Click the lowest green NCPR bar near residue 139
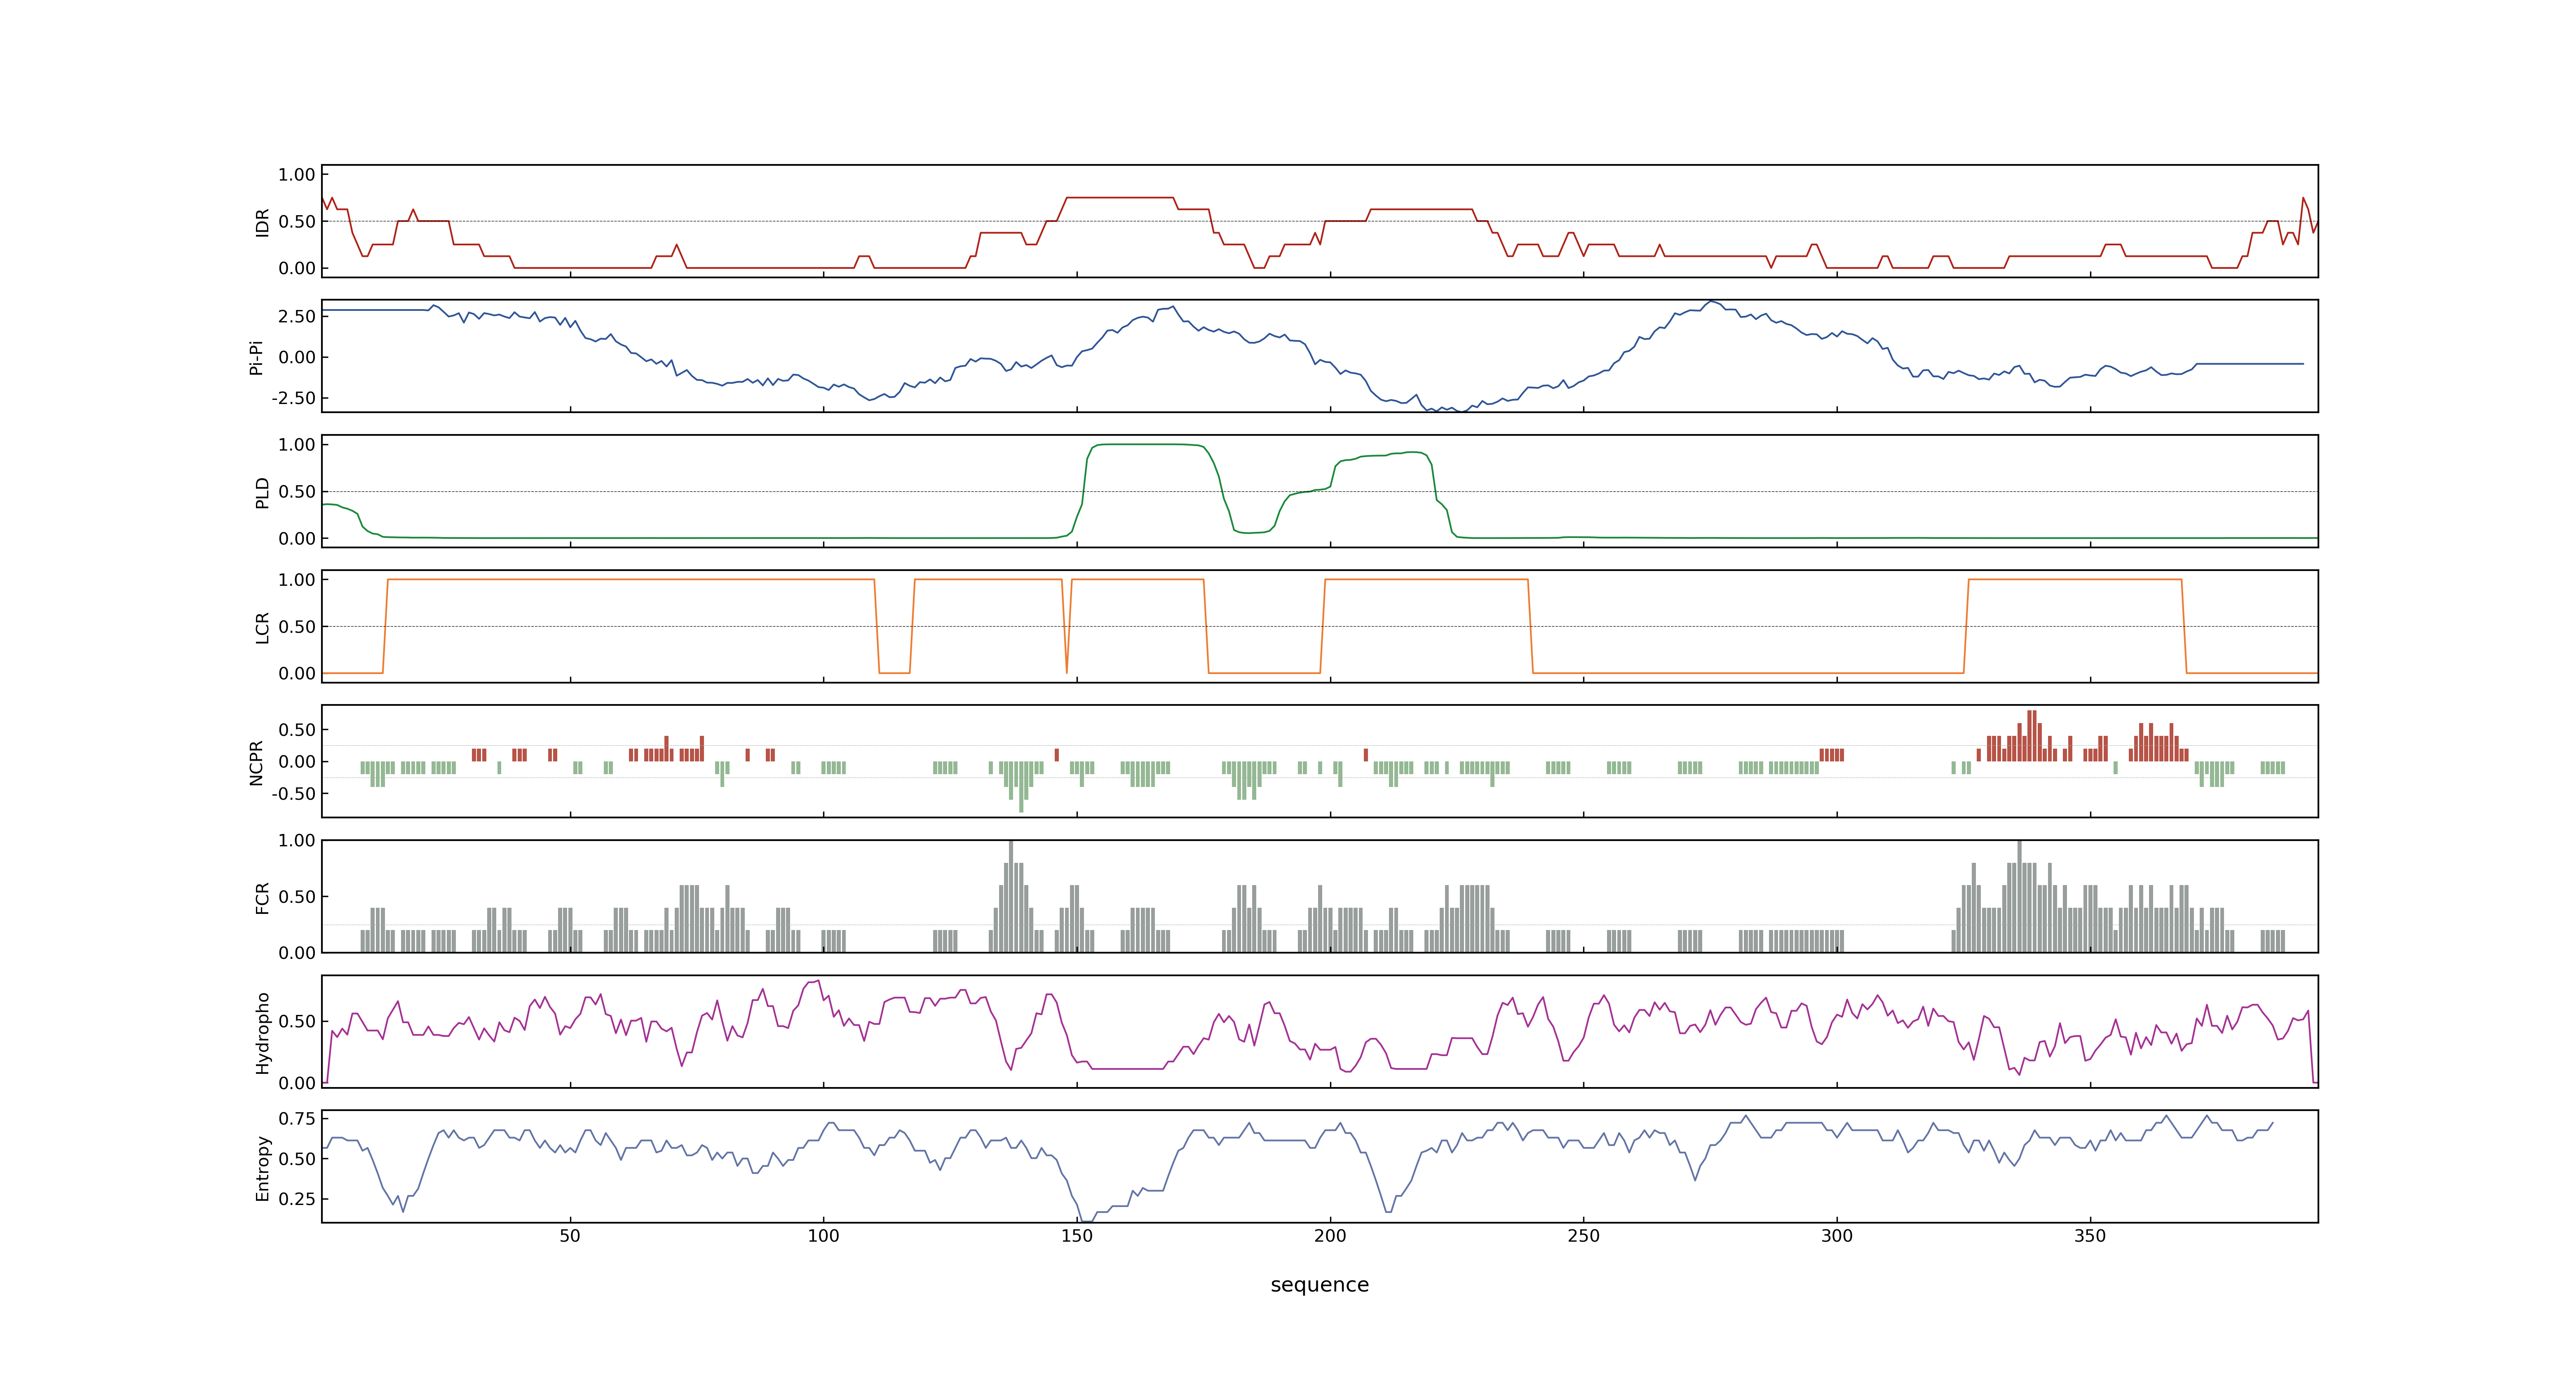The image size is (2576, 1374). pos(1021,787)
